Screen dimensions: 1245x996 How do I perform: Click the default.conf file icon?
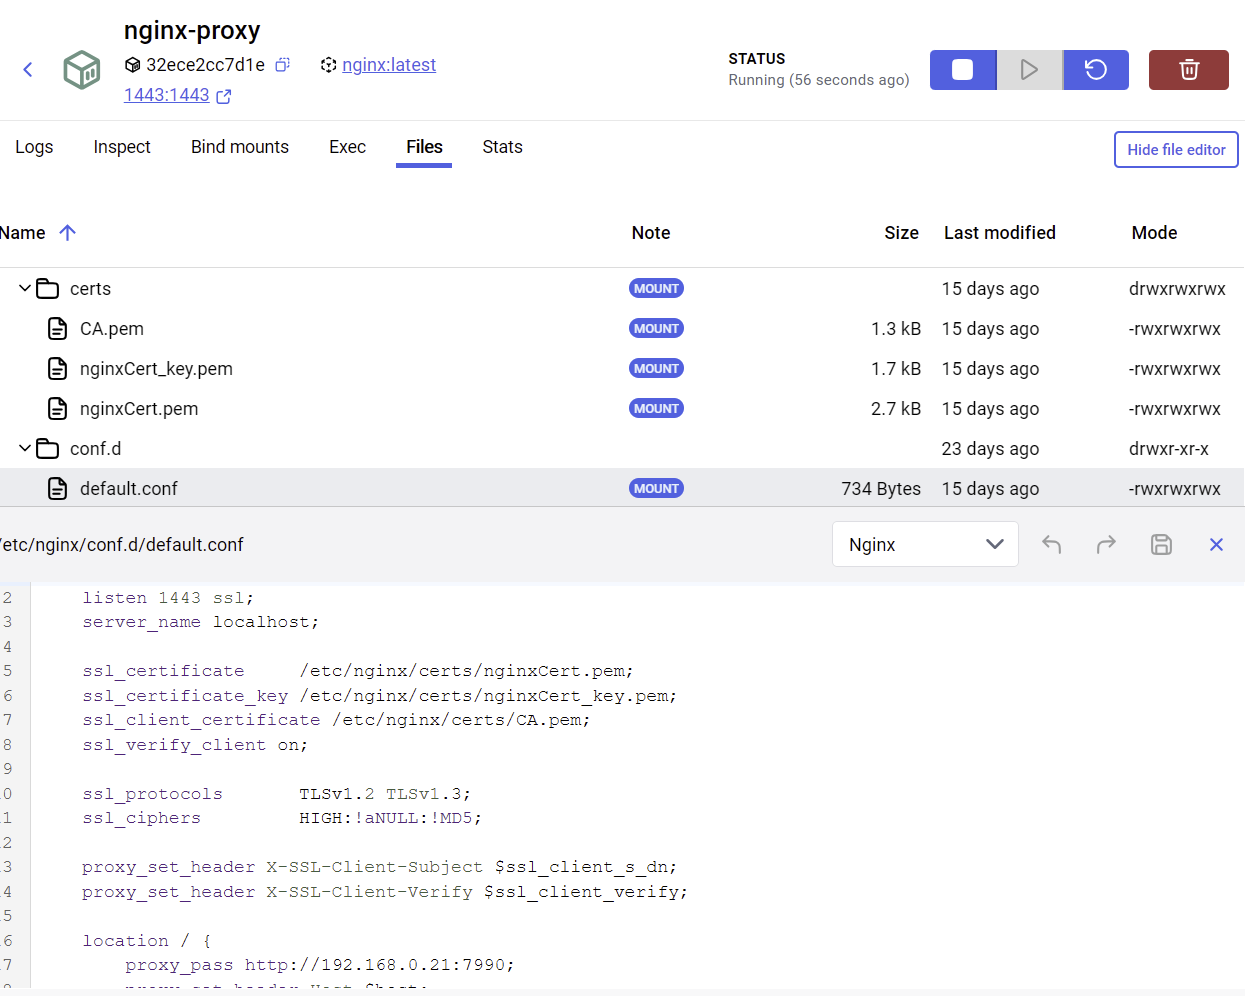click(58, 489)
